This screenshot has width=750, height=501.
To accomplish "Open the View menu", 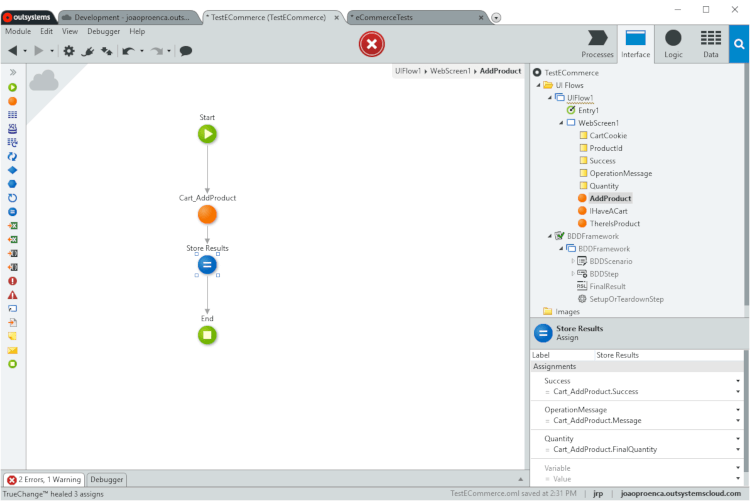I will point(70,31).
